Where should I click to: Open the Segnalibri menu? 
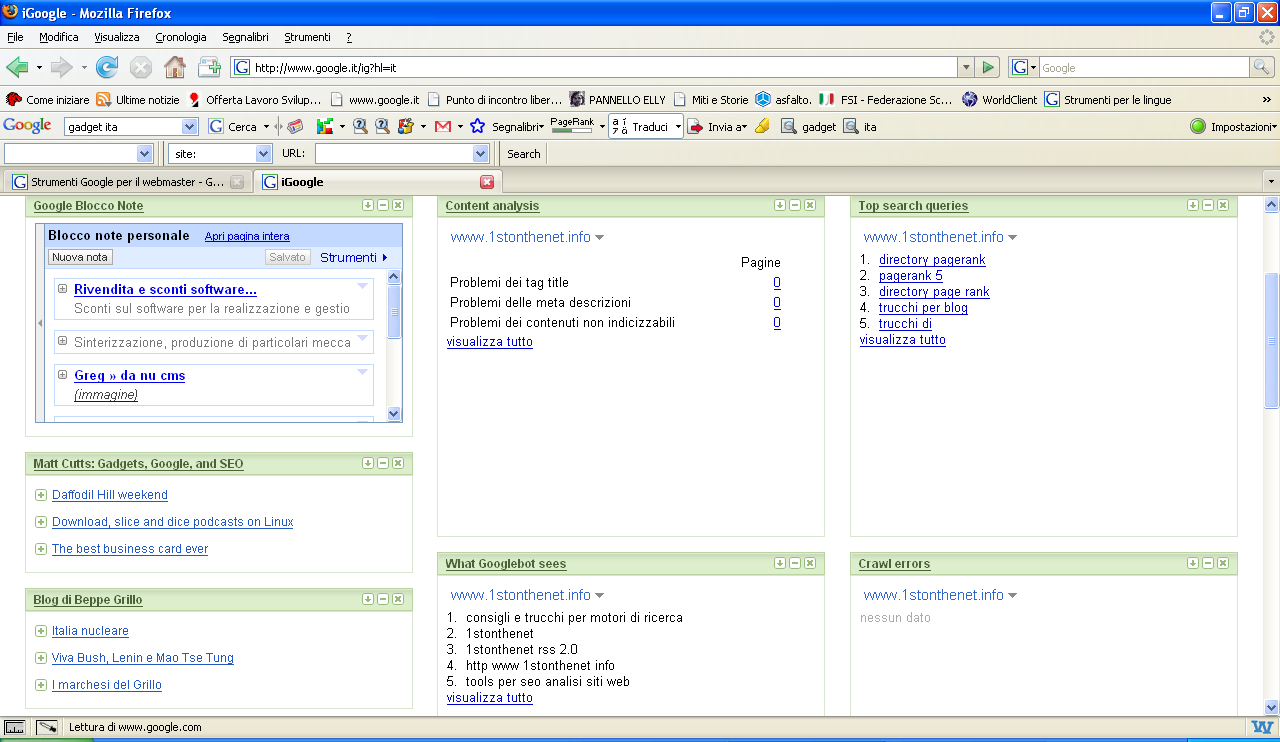(x=246, y=37)
